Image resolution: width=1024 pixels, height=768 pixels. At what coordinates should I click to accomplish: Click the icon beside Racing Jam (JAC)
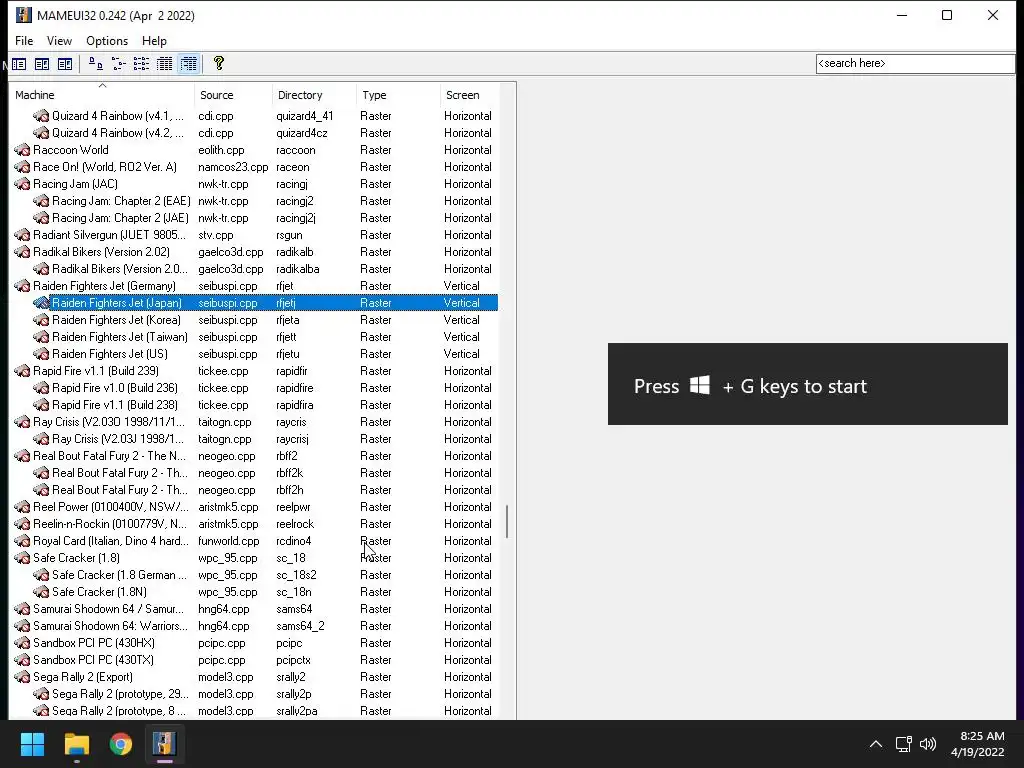point(22,184)
